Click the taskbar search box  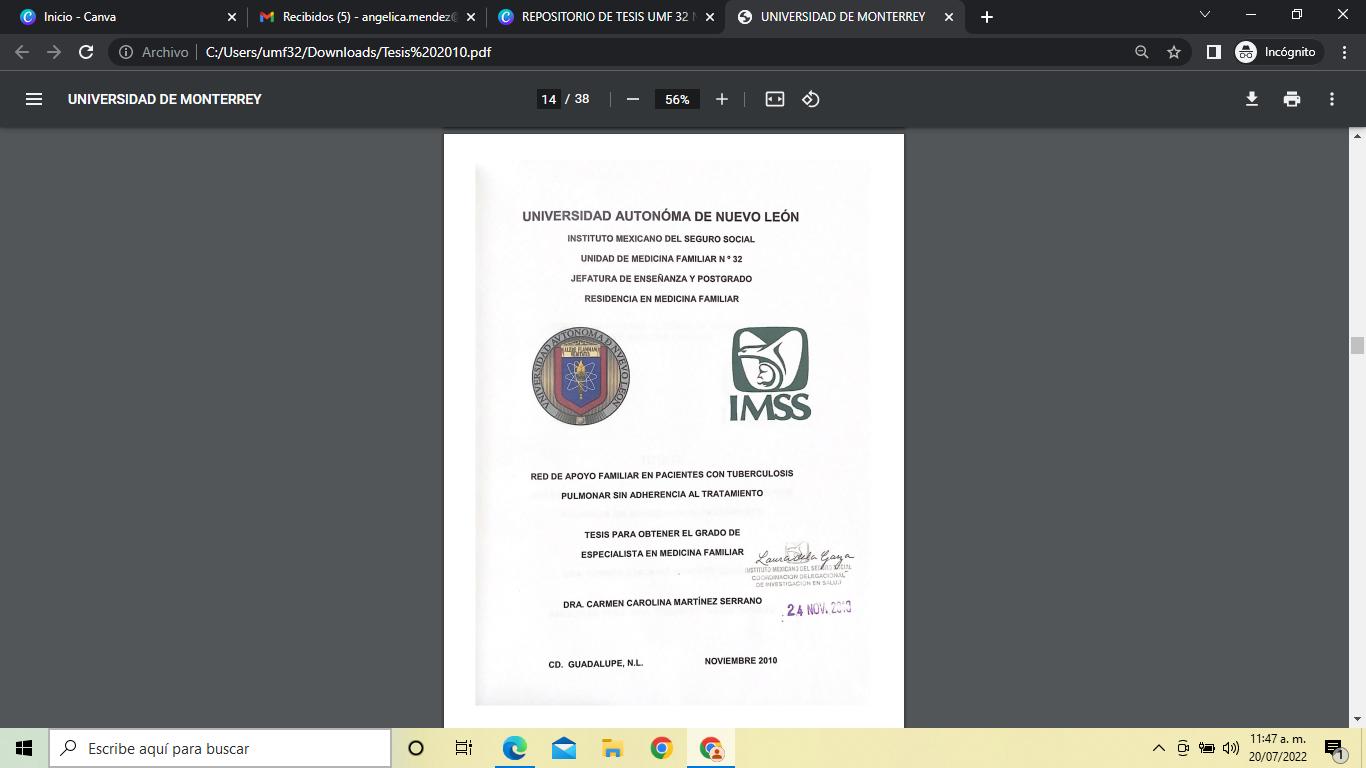(220, 748)
